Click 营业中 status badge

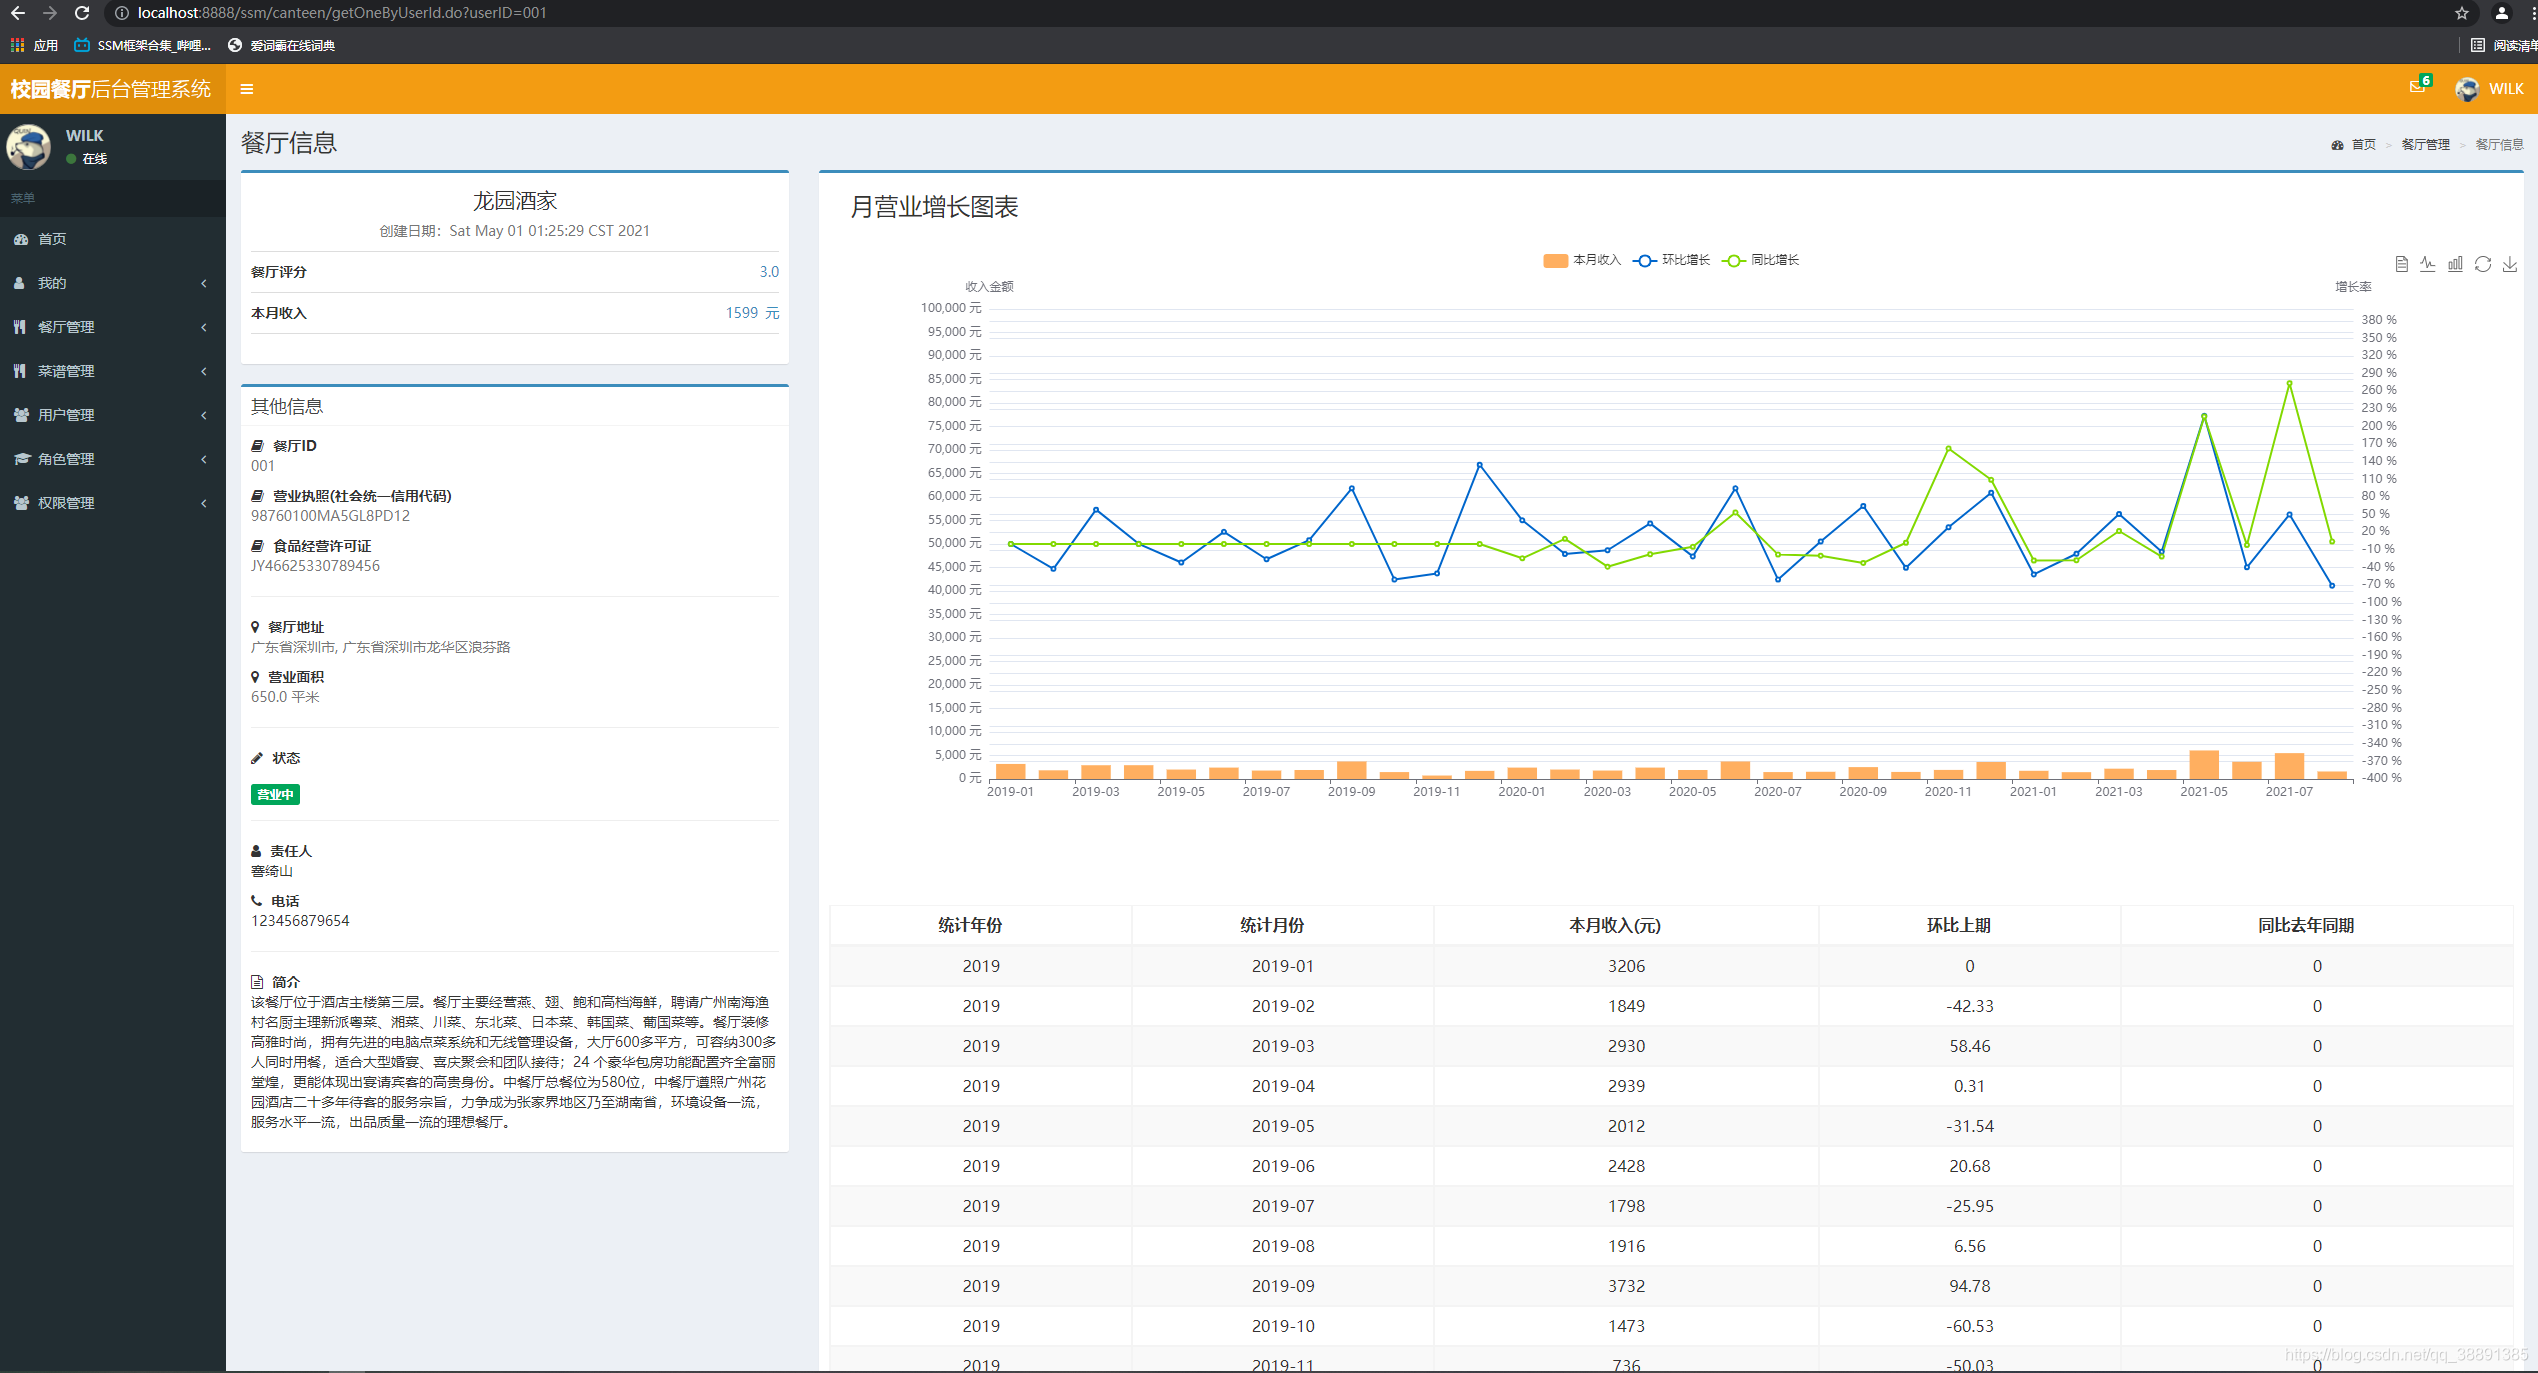pyautogui.click(x=275, y=795)
